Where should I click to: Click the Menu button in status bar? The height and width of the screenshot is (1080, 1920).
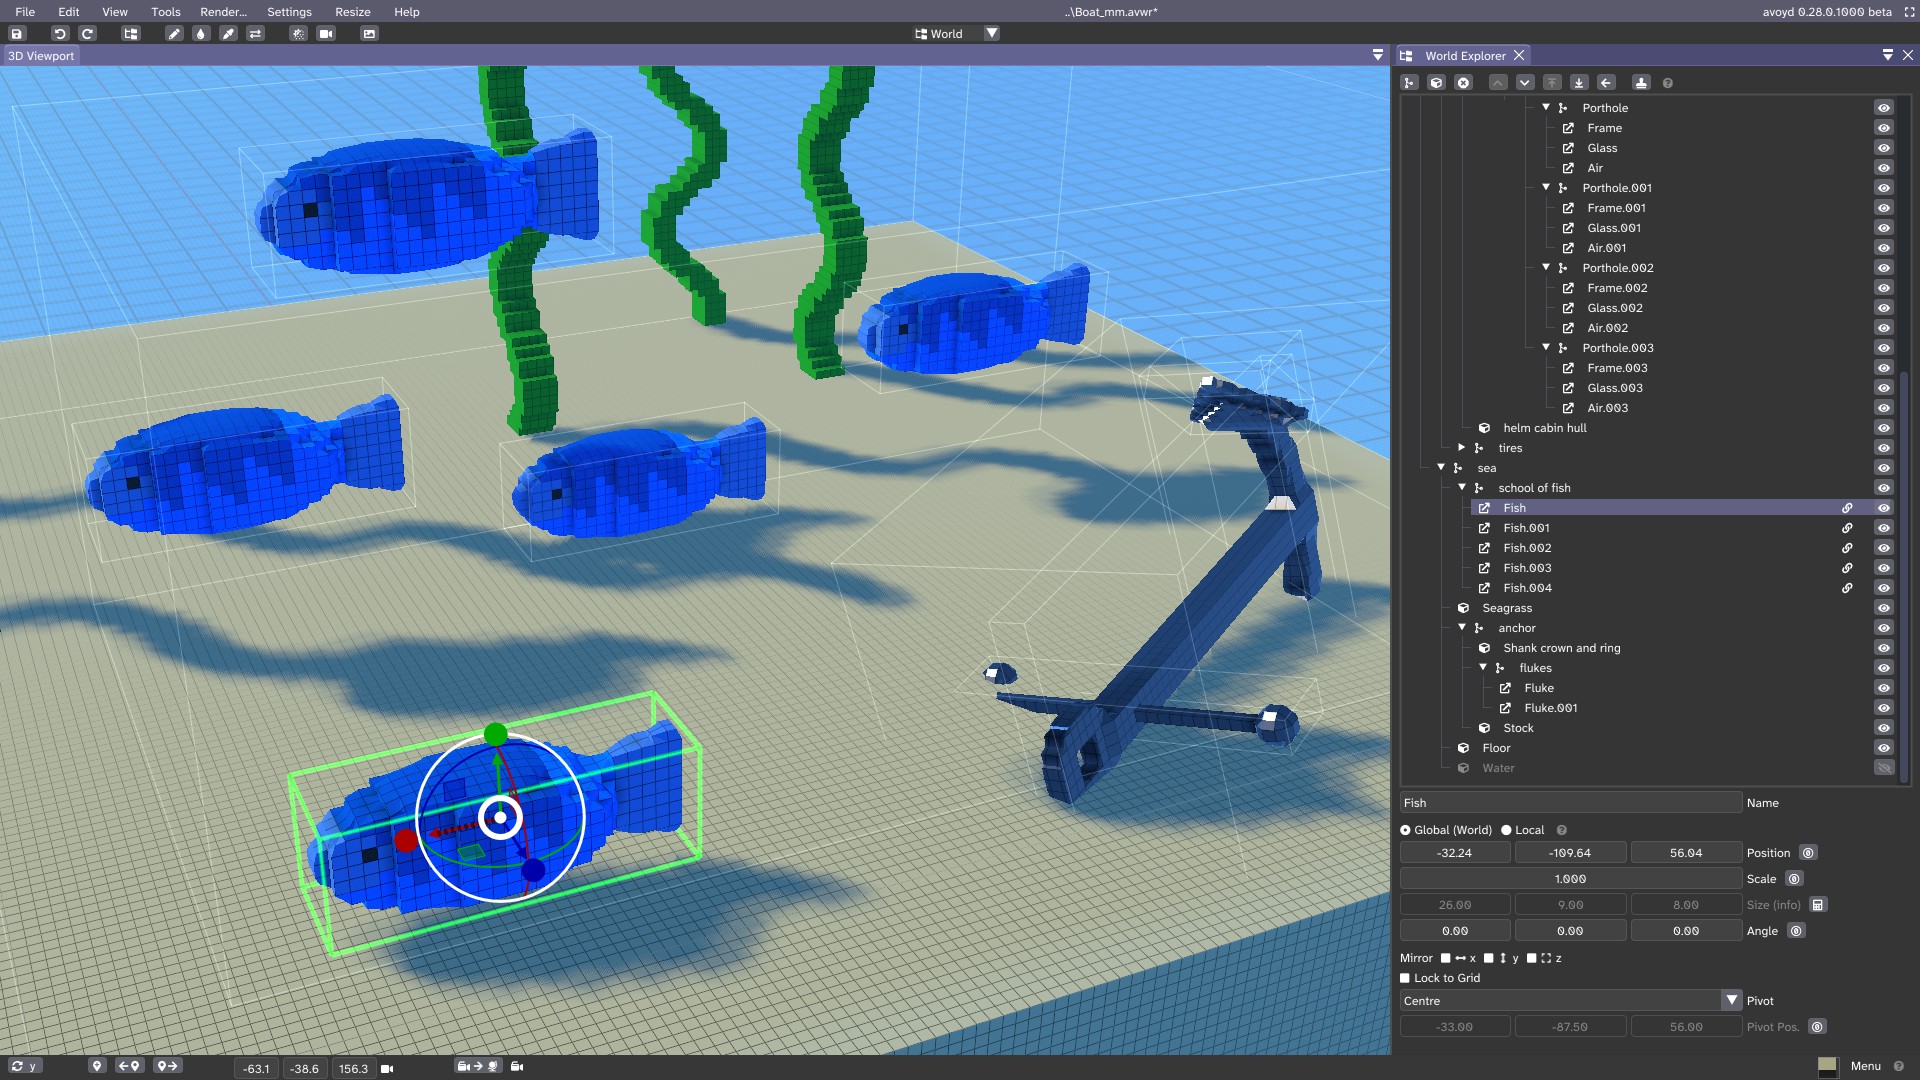pos(1865,1066)
